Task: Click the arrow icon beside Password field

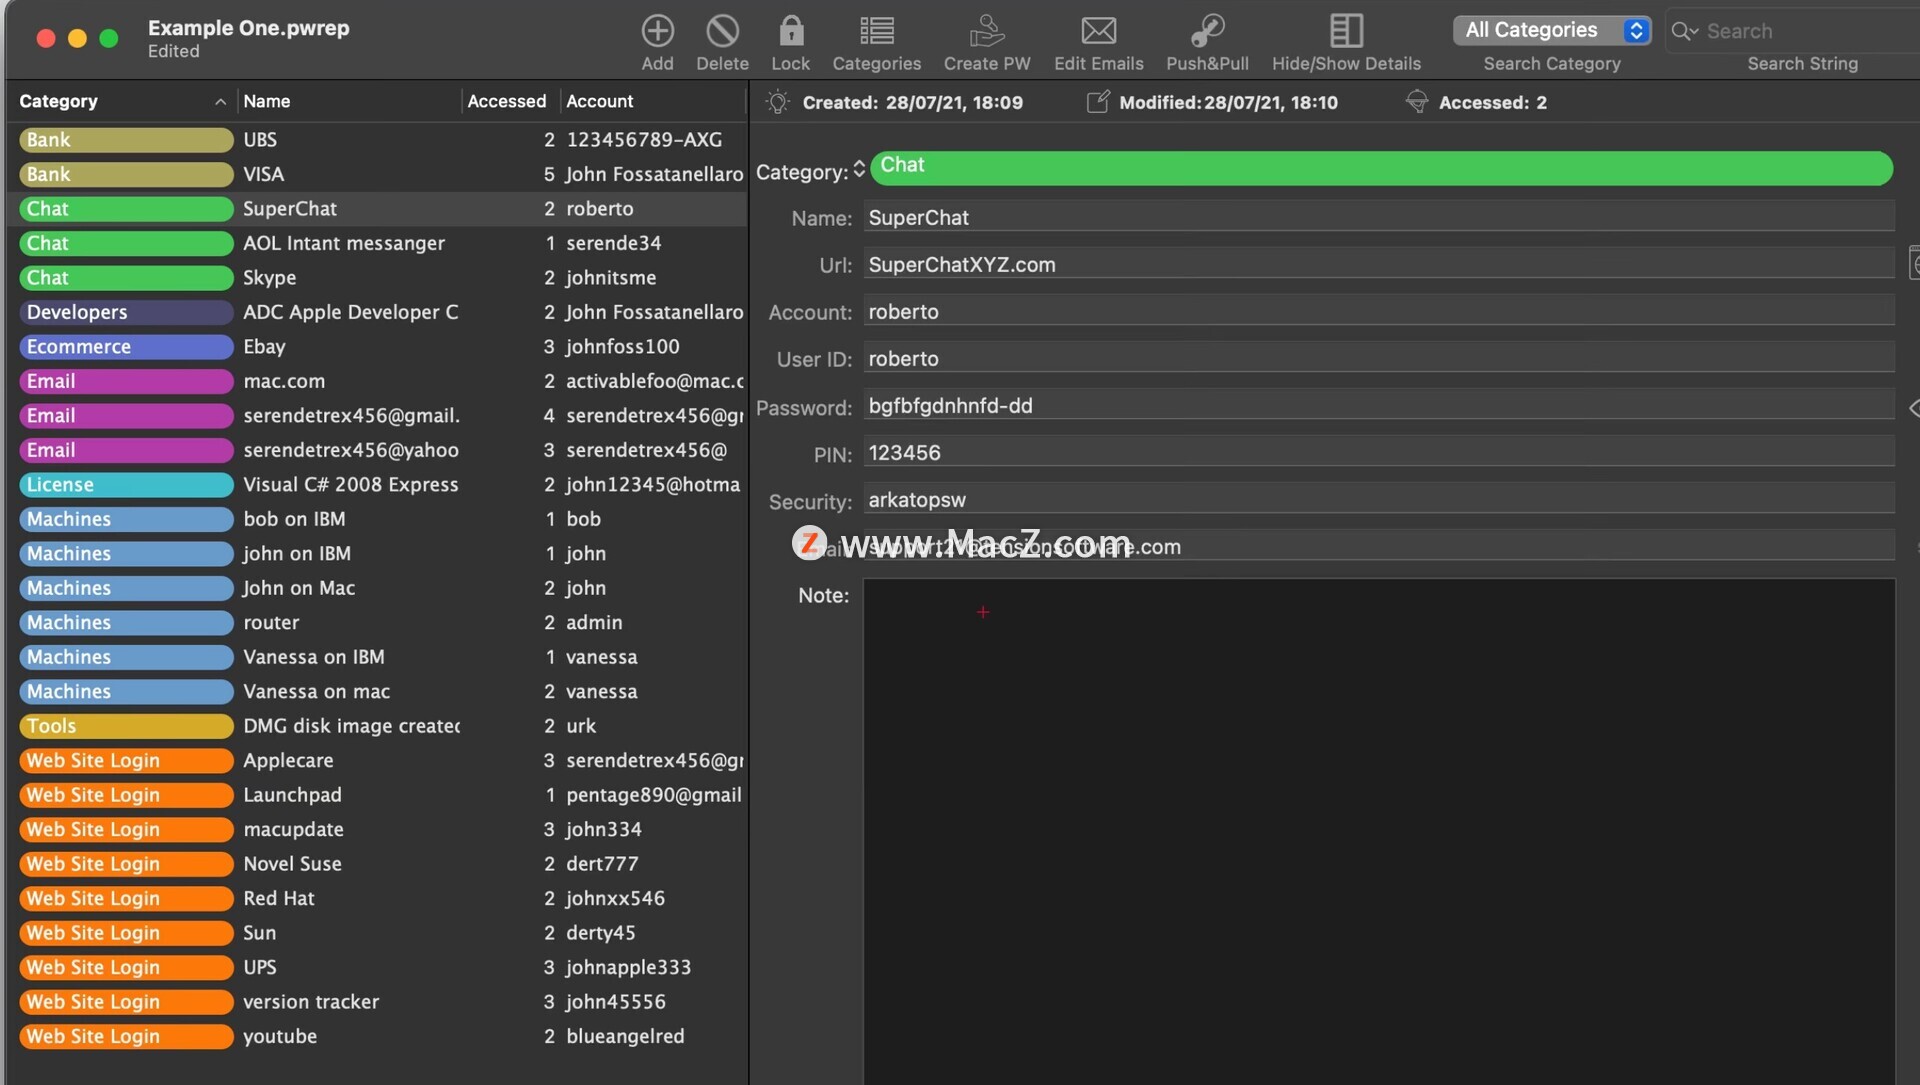Action: pos(1913,408)
